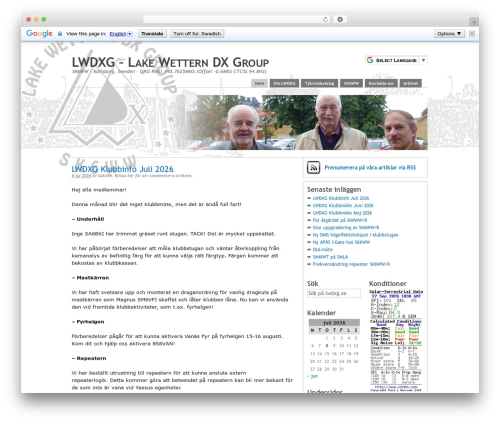The height and width of the screenshot is (423, 500).
Task: Click Turn off for: Swedish button
Action: click(x=197, y=34)
